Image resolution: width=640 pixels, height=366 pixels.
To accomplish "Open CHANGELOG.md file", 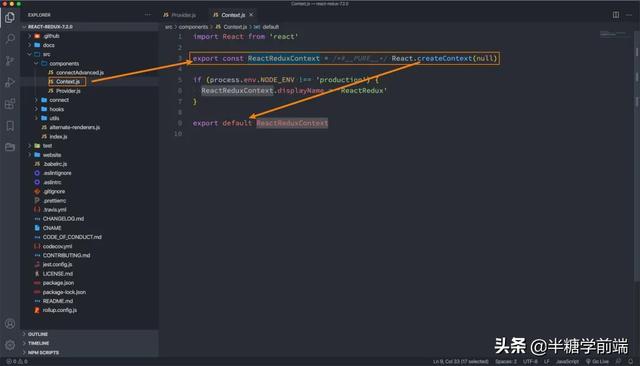I will coord(89,219).
